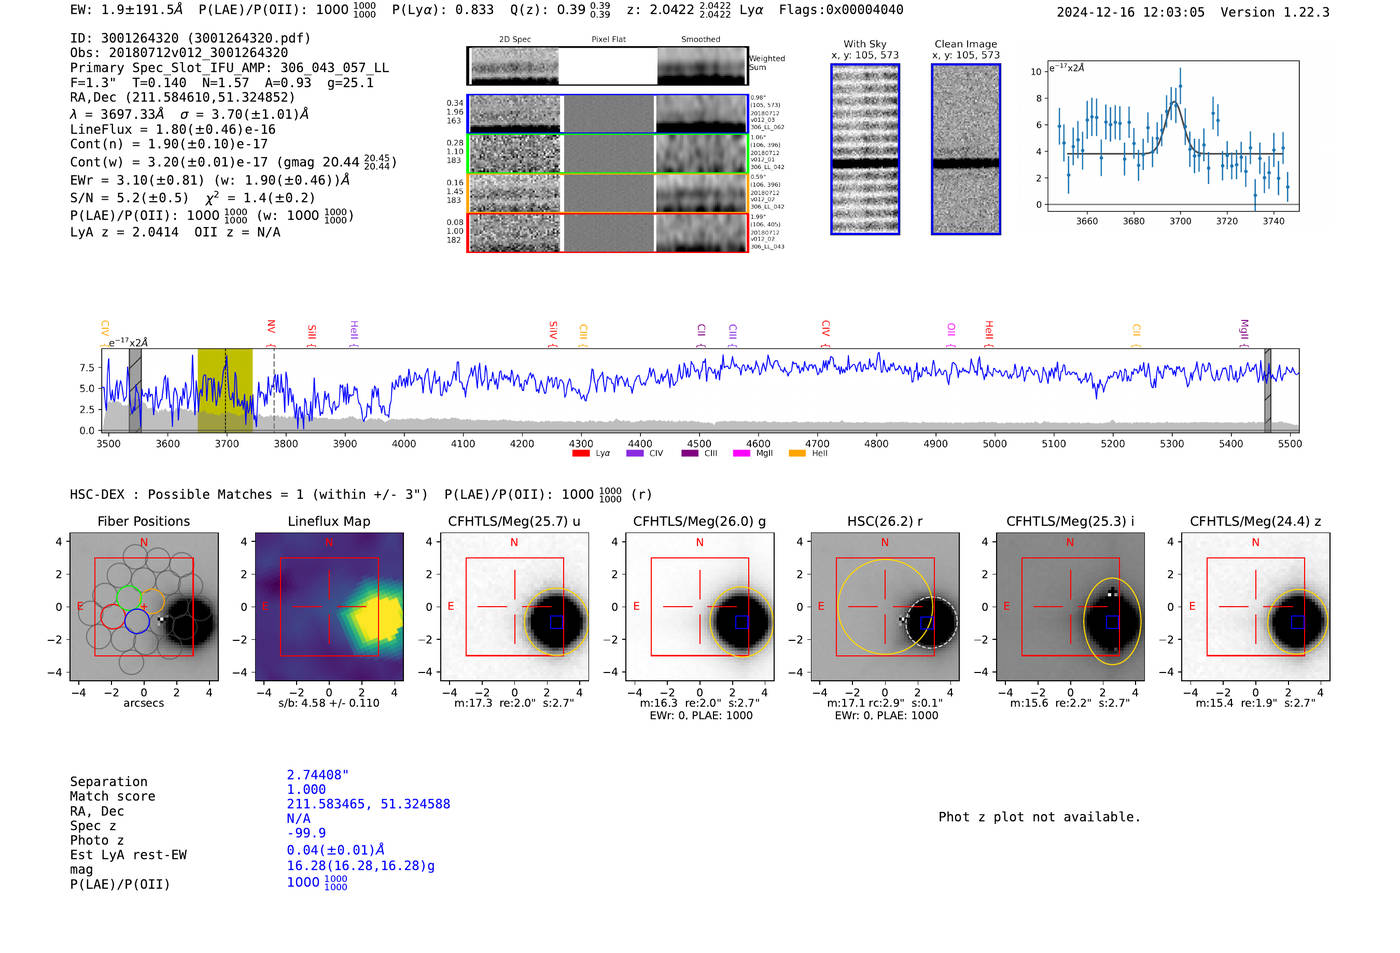Click the Est LyA rest-EW value 0.04(±0.01)Å
The width and height of the screenshot is (1400, 953).
tap(335, 850)
